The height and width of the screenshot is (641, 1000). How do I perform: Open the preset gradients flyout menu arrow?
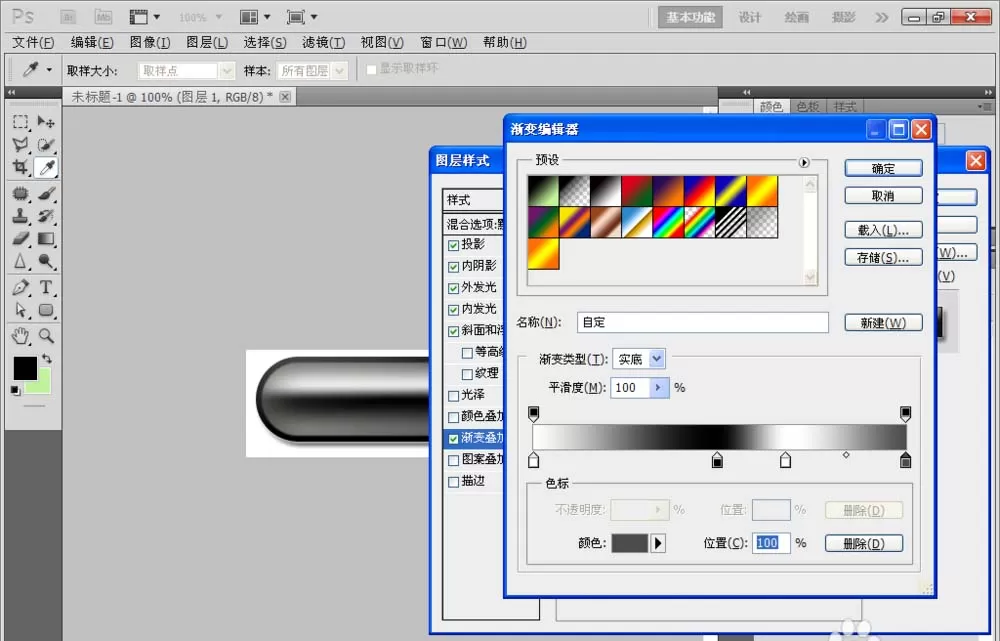[x=804, y=163]
